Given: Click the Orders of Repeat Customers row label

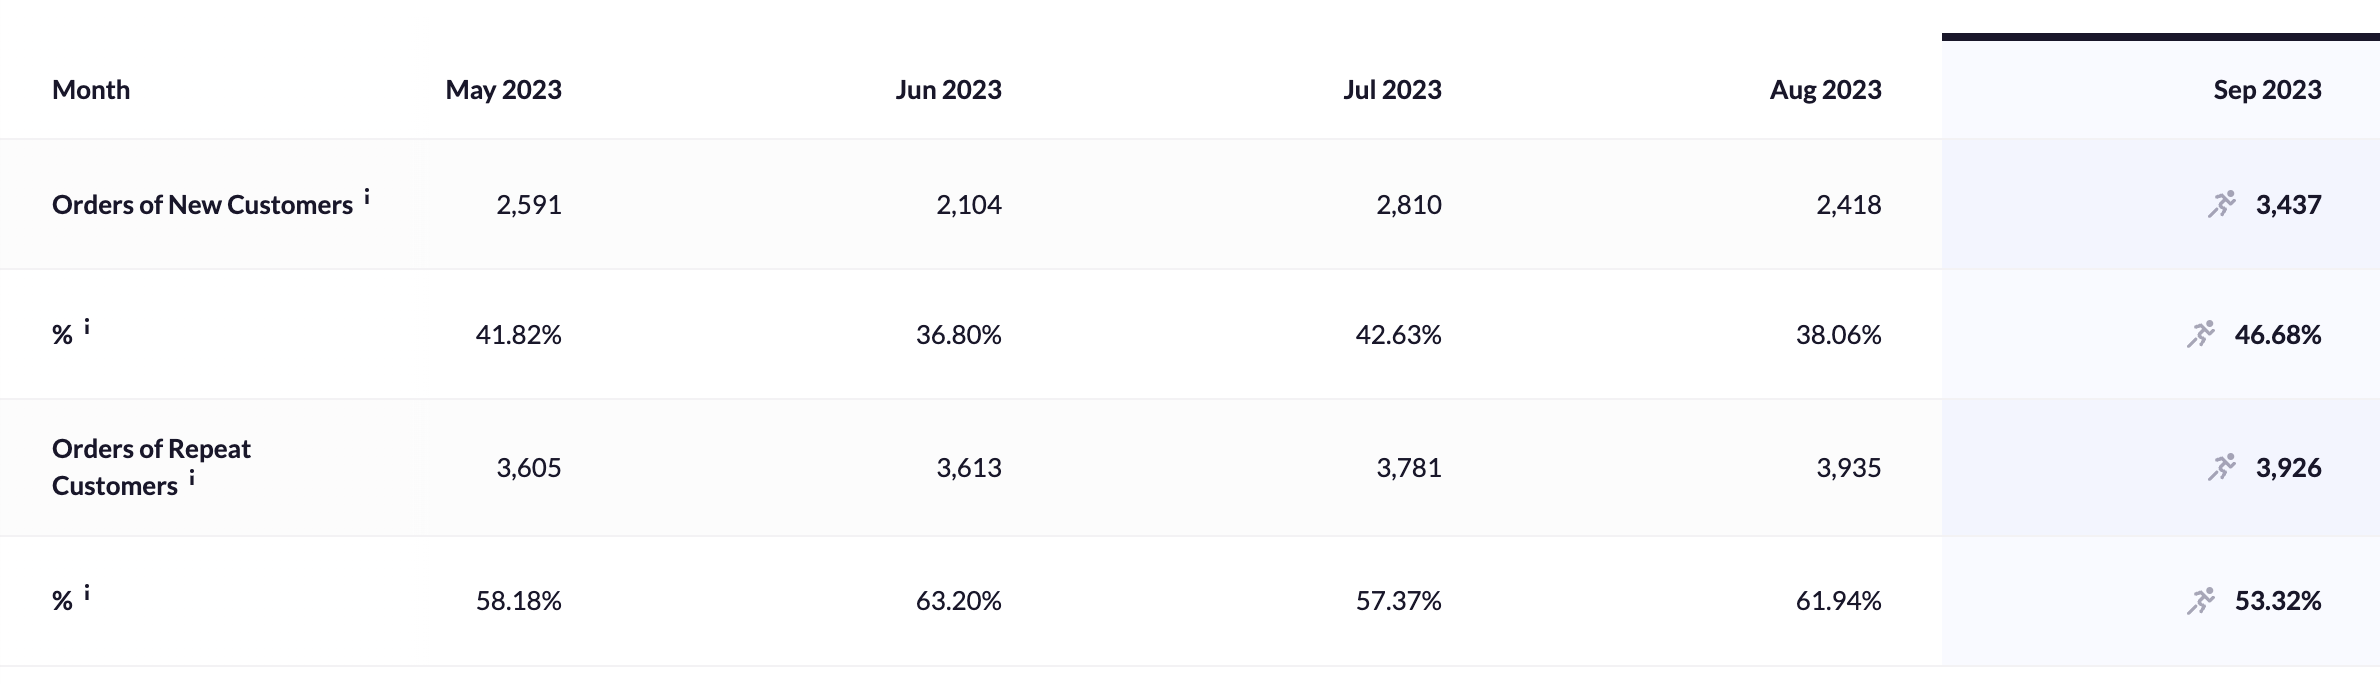Looking at the screenshot, I should [x=151, y=467].
